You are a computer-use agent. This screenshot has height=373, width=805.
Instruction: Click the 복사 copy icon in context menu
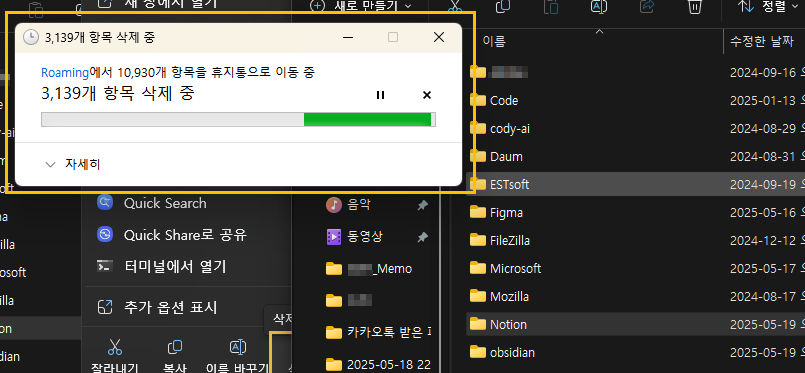[175, 347]
